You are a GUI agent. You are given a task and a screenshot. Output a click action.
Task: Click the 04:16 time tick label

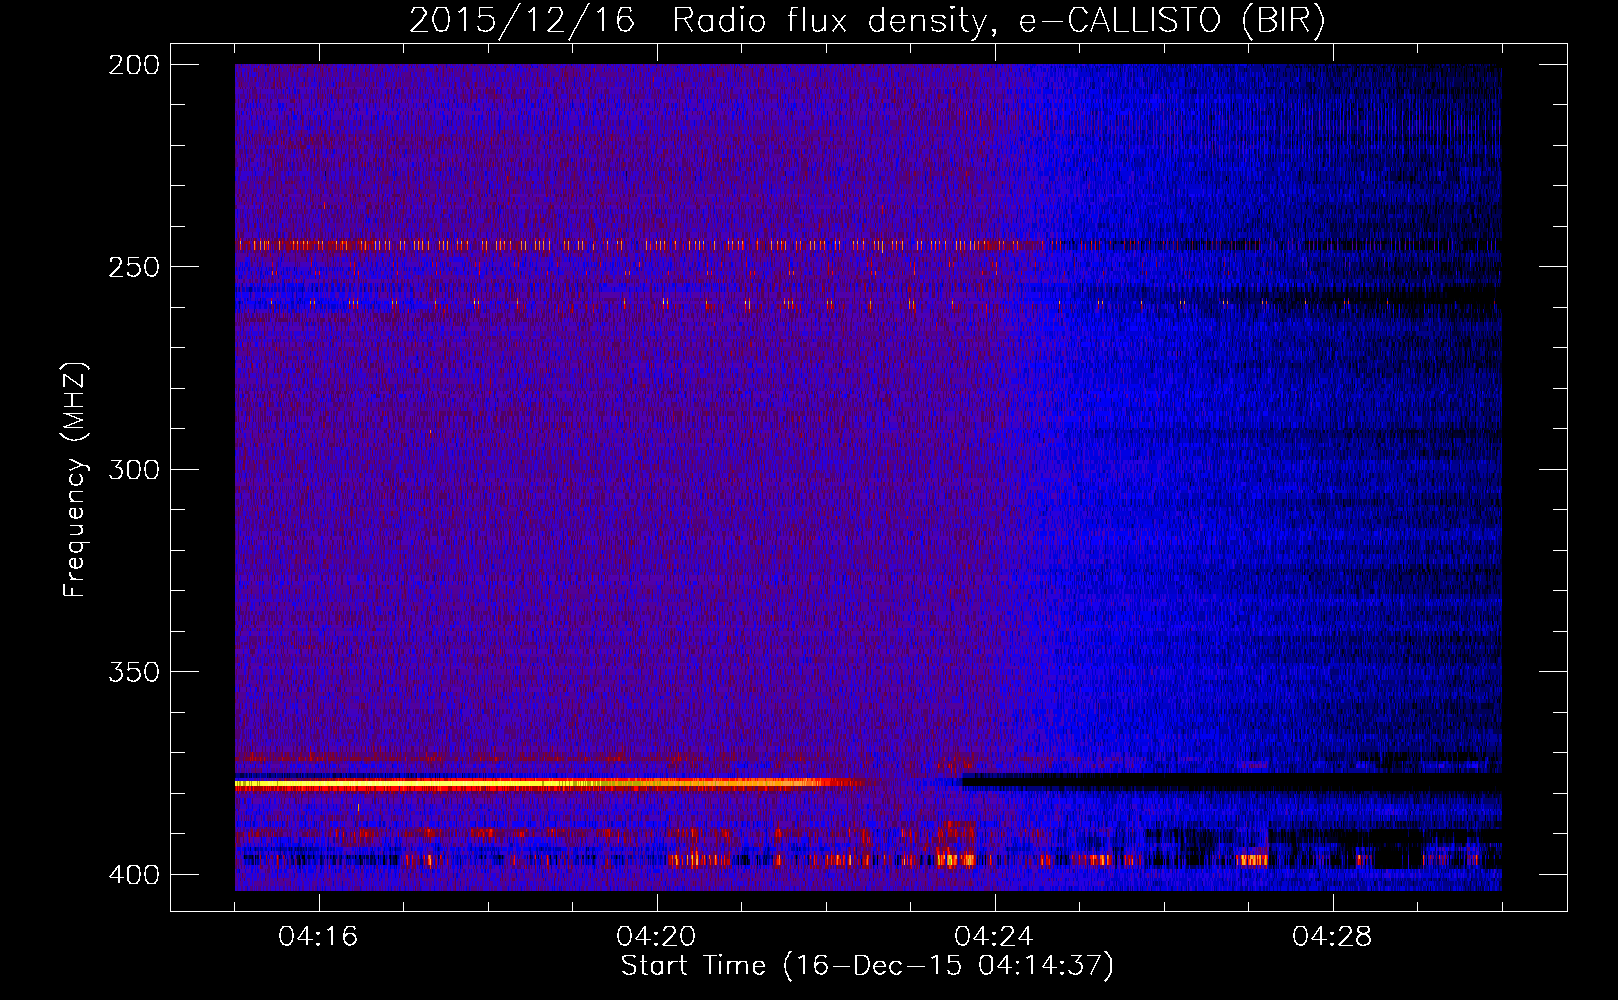pyautogui.click(x=318, y=937)
